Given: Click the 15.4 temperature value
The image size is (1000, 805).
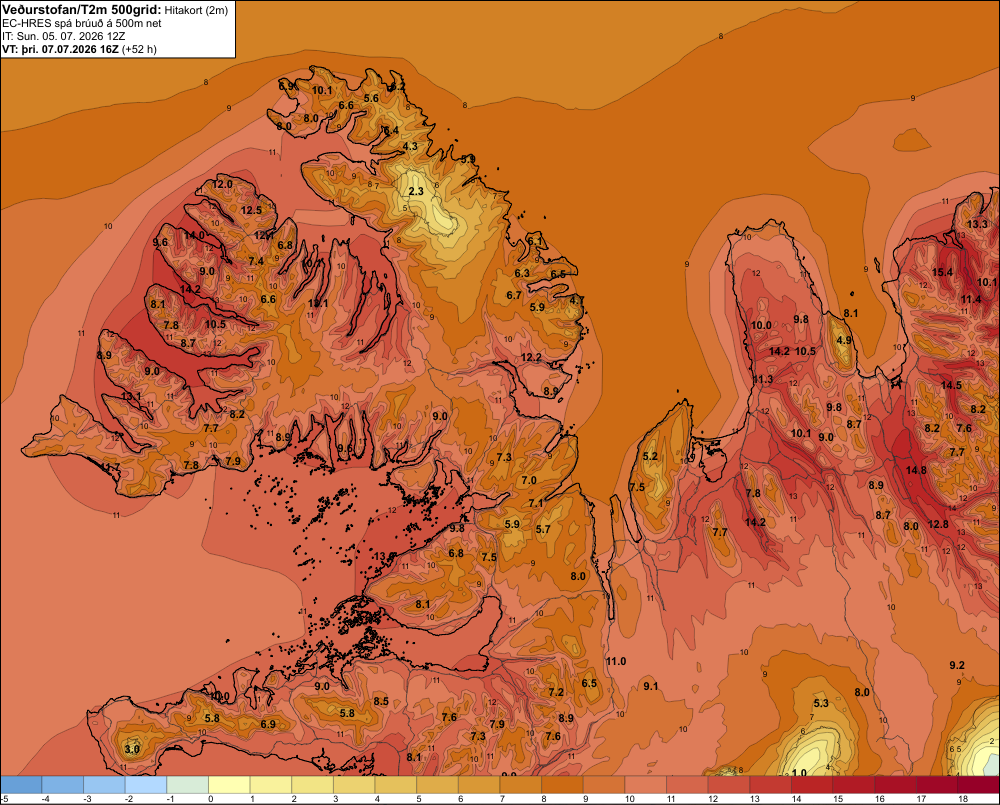Looking at the screenshot, I should (x=942, y=272).
